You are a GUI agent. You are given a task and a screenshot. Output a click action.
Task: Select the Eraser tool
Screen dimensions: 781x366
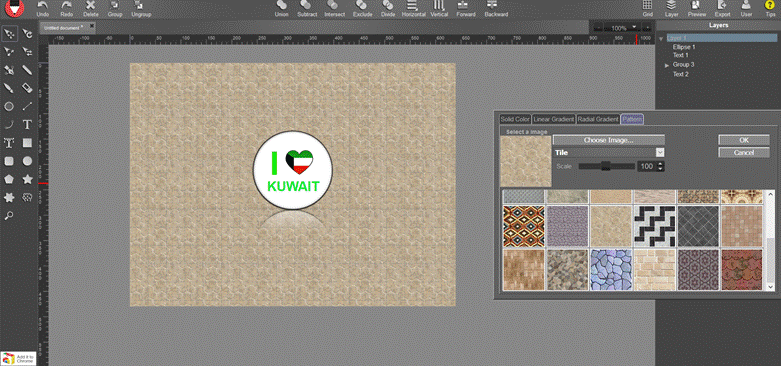[27, 88]
